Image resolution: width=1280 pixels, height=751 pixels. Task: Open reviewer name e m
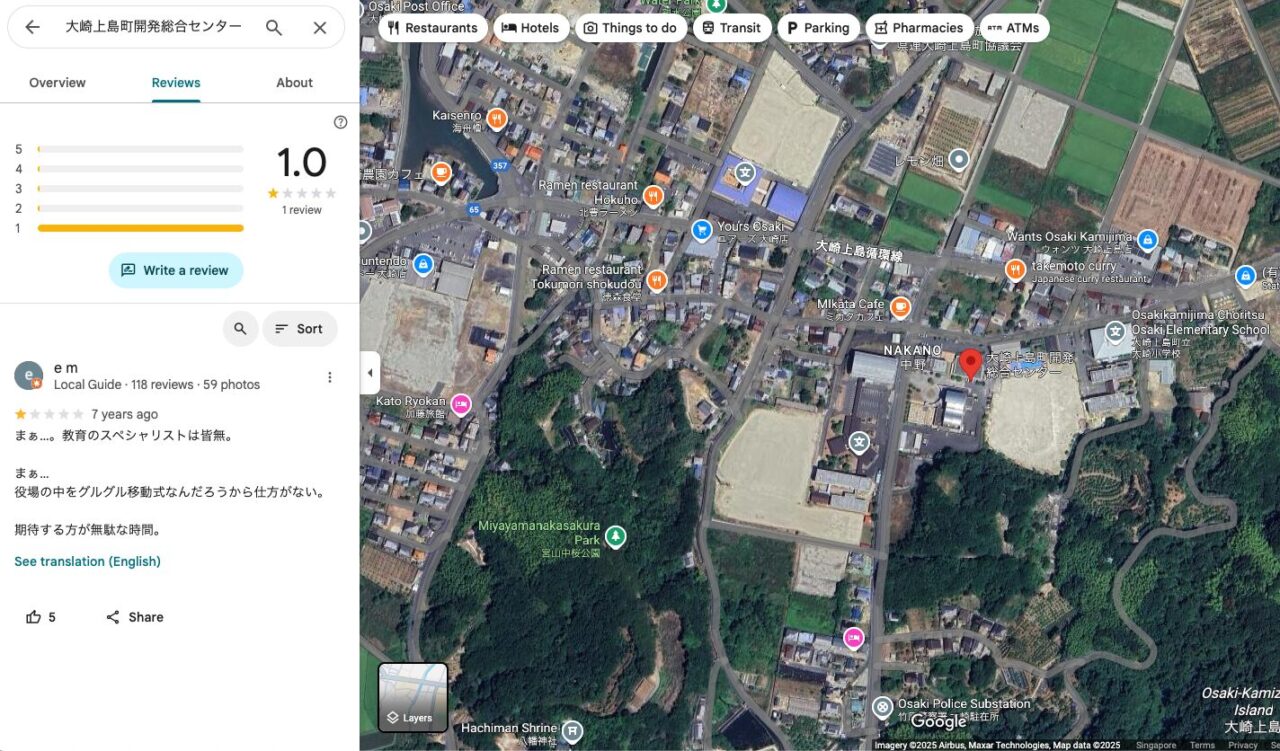(66, 368)
